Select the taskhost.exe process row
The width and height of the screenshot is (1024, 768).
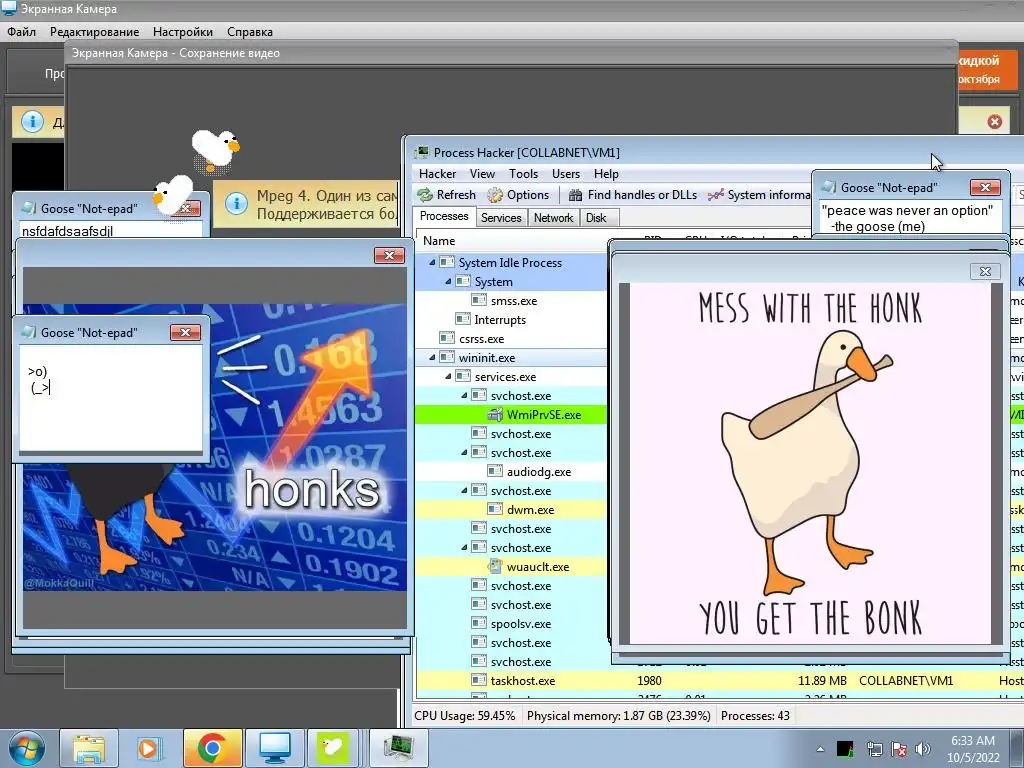point(720,680)
